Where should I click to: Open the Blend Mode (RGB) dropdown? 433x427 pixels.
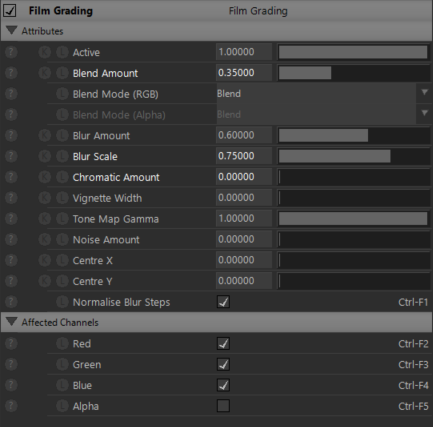[323, 94]
